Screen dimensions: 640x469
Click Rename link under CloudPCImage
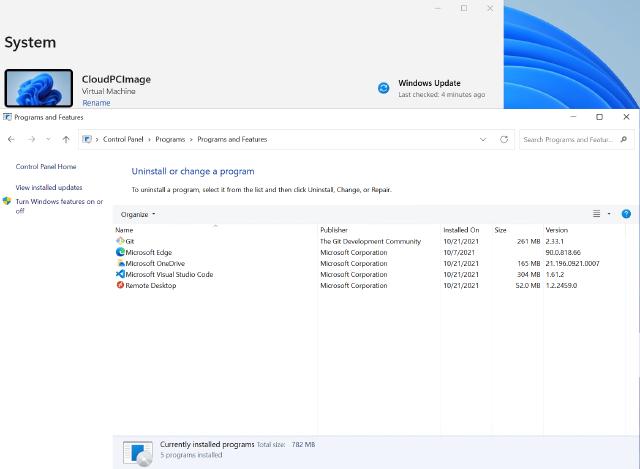click(x=96, y=103)
